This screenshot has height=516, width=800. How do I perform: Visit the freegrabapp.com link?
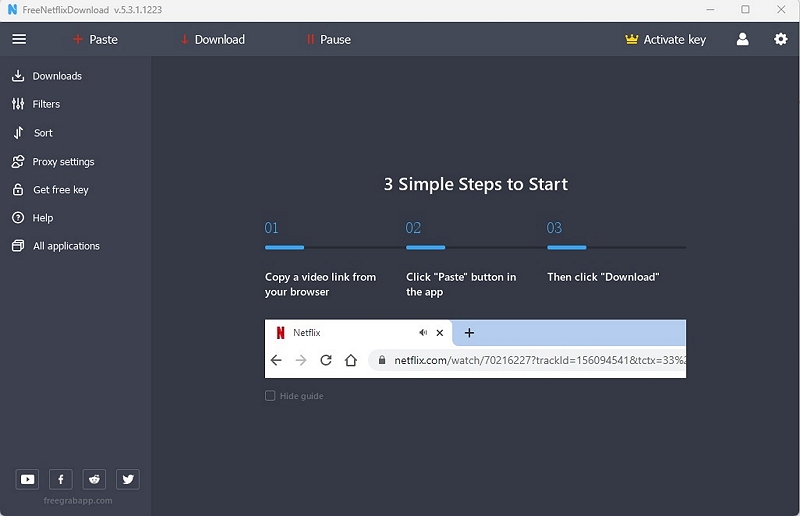pyautogui.click(x=78, y=501)
